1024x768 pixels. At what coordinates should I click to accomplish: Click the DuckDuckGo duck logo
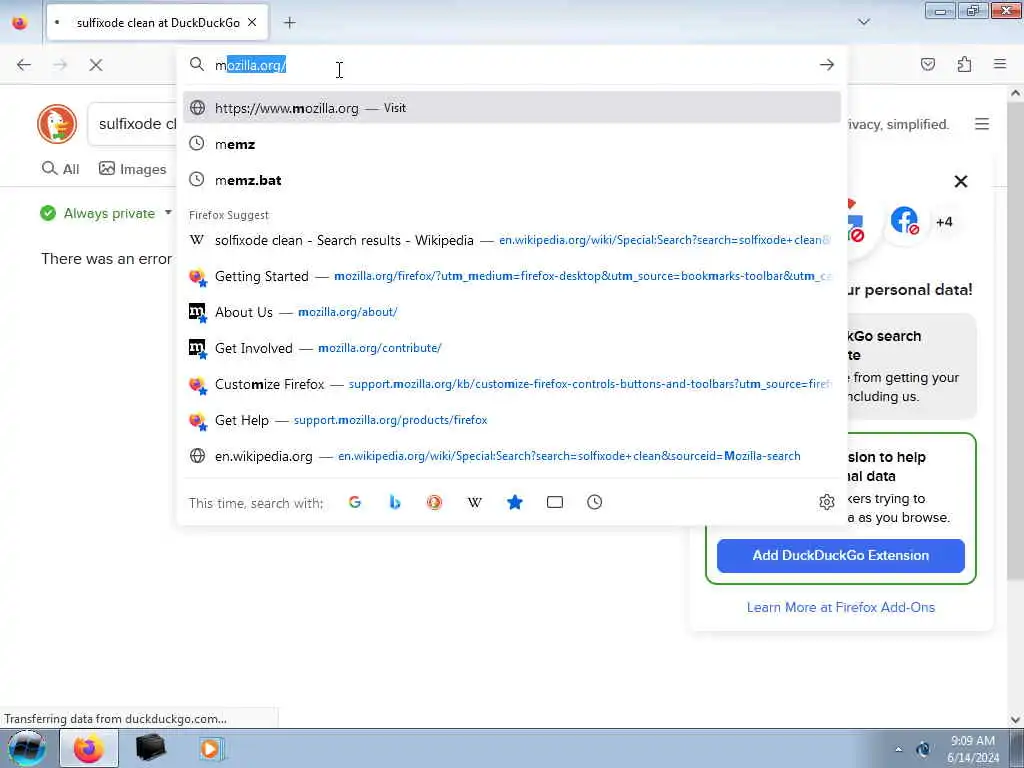57,123
